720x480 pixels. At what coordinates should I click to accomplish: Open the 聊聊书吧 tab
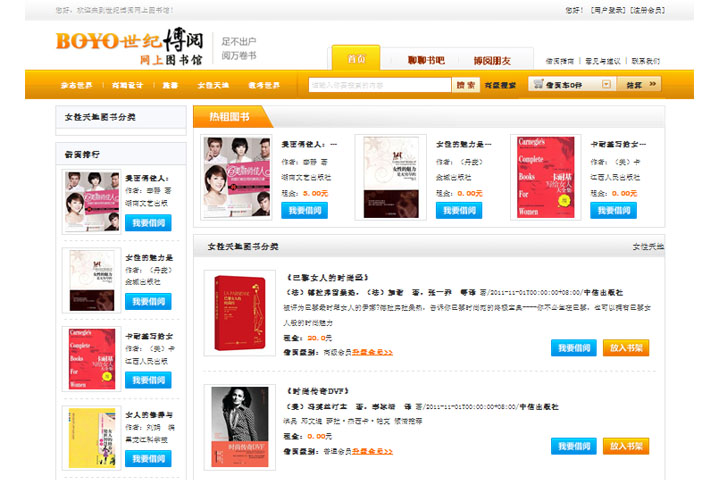(x=425, y=60)
